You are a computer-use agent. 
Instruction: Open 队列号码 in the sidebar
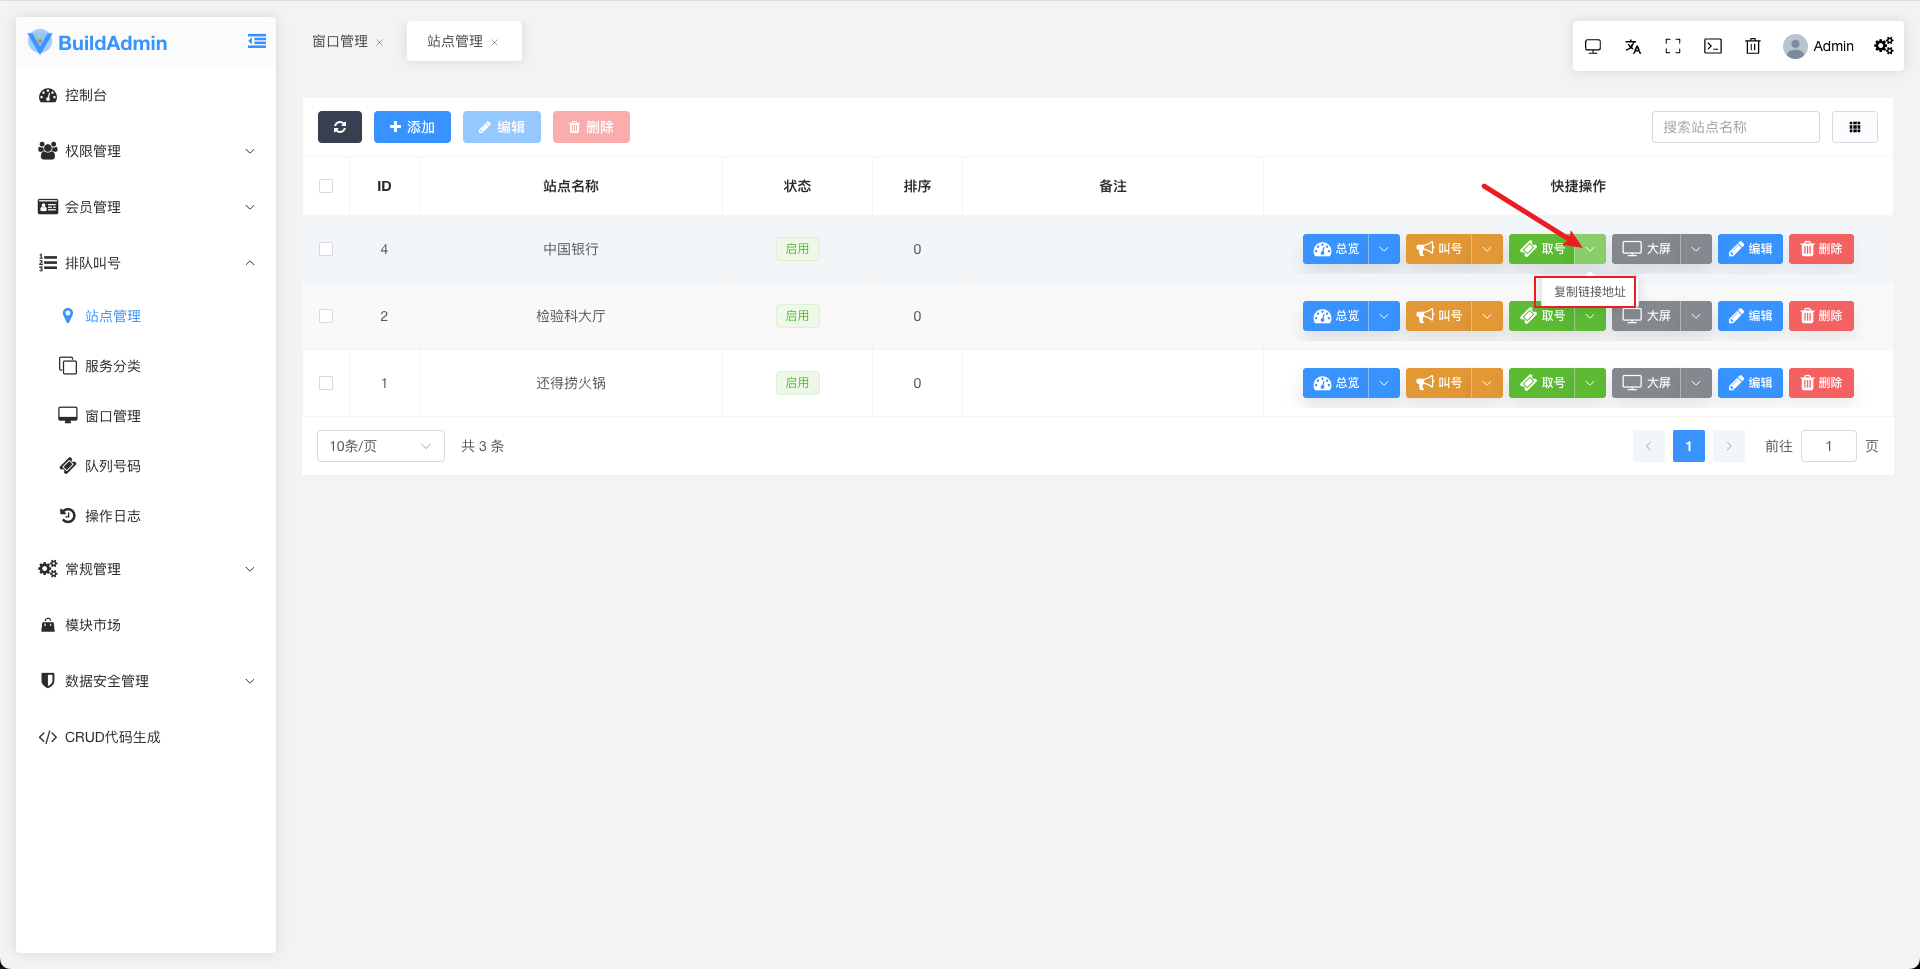click(146, 466)
